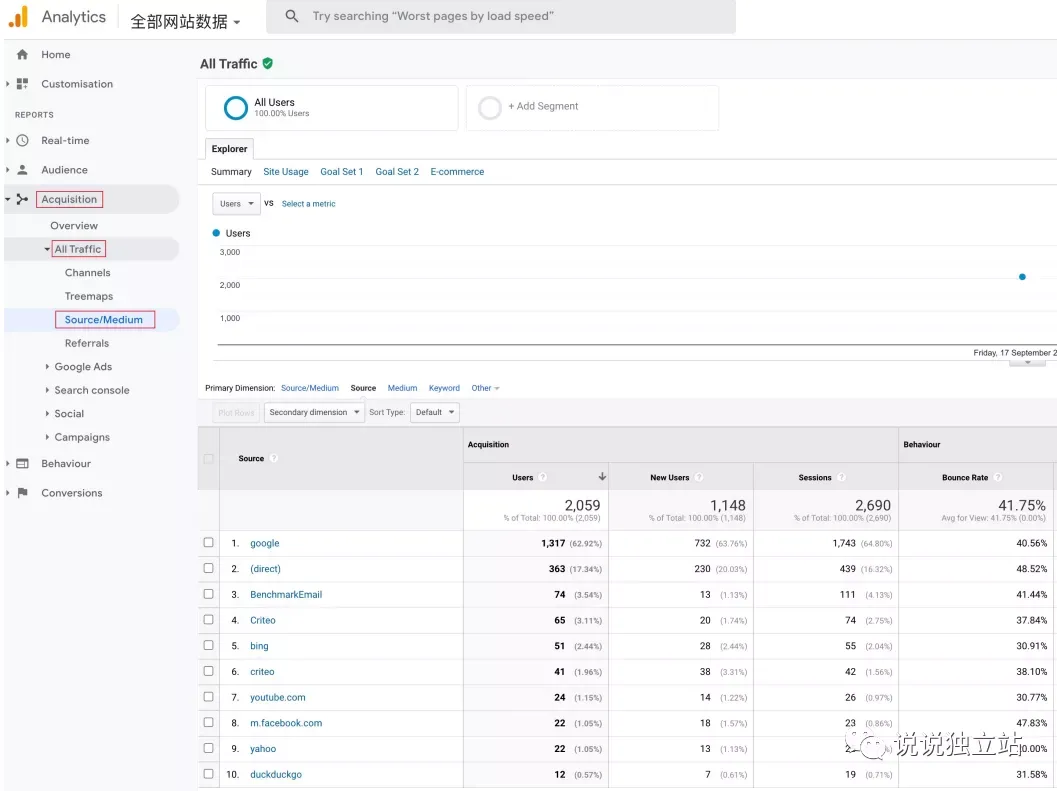Screen dimensions: 1057x791
Task: Click the chart date range handle below graph
Action: (1027, 363)
